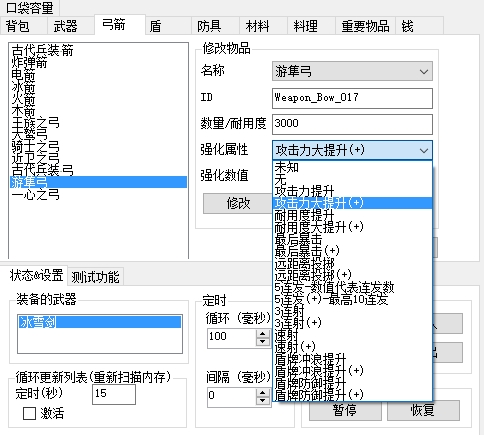Image resolution: width=484 pixels, height=435 pixels.
Task: Select 火箭 in the item list
Action: point(98,99)
